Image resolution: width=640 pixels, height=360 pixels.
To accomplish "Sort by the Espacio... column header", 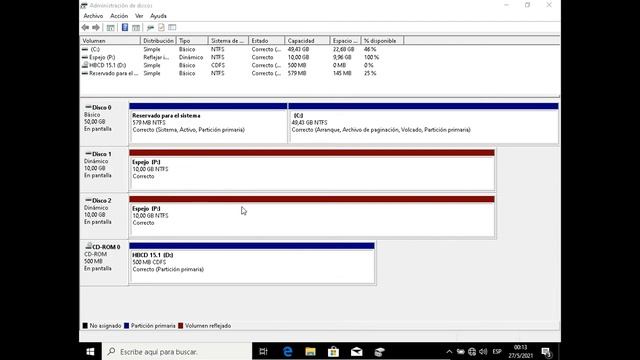I will [345, 41].
